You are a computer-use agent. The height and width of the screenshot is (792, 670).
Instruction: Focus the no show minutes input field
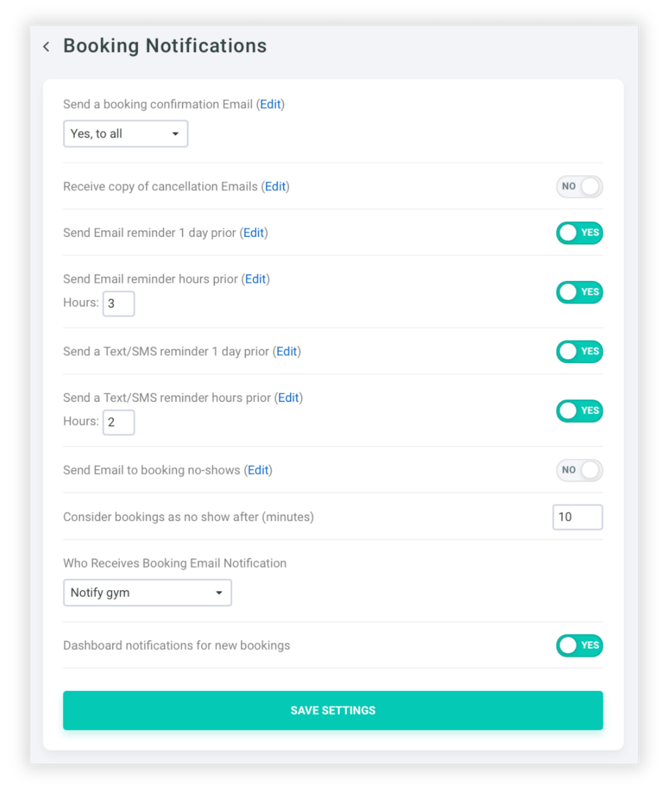point(577,517)
